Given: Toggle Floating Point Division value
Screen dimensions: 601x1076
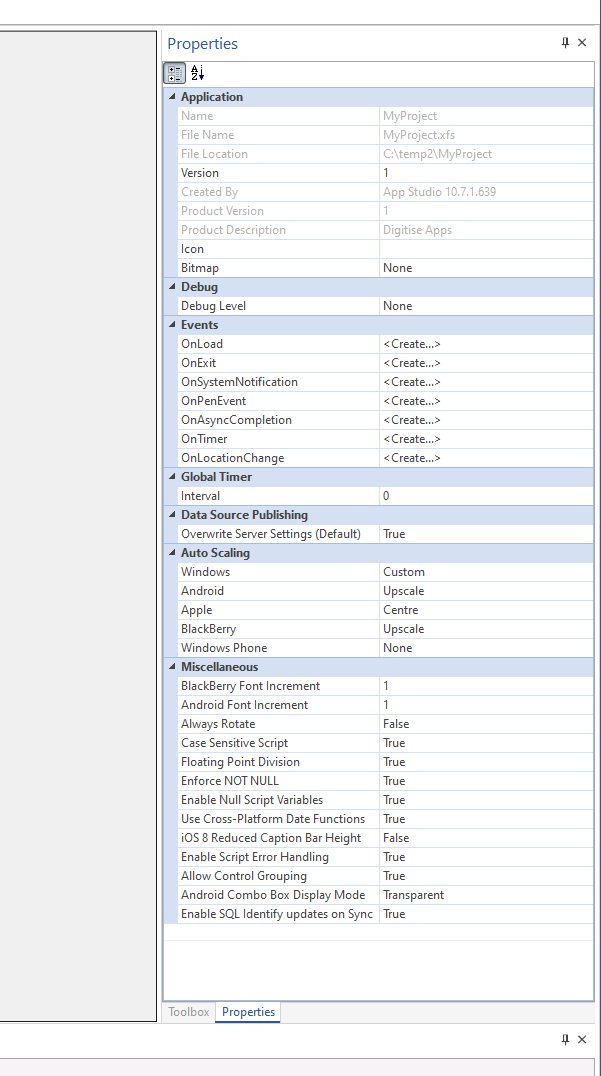Looking at the screenshot, I should [x=486, y=762].
